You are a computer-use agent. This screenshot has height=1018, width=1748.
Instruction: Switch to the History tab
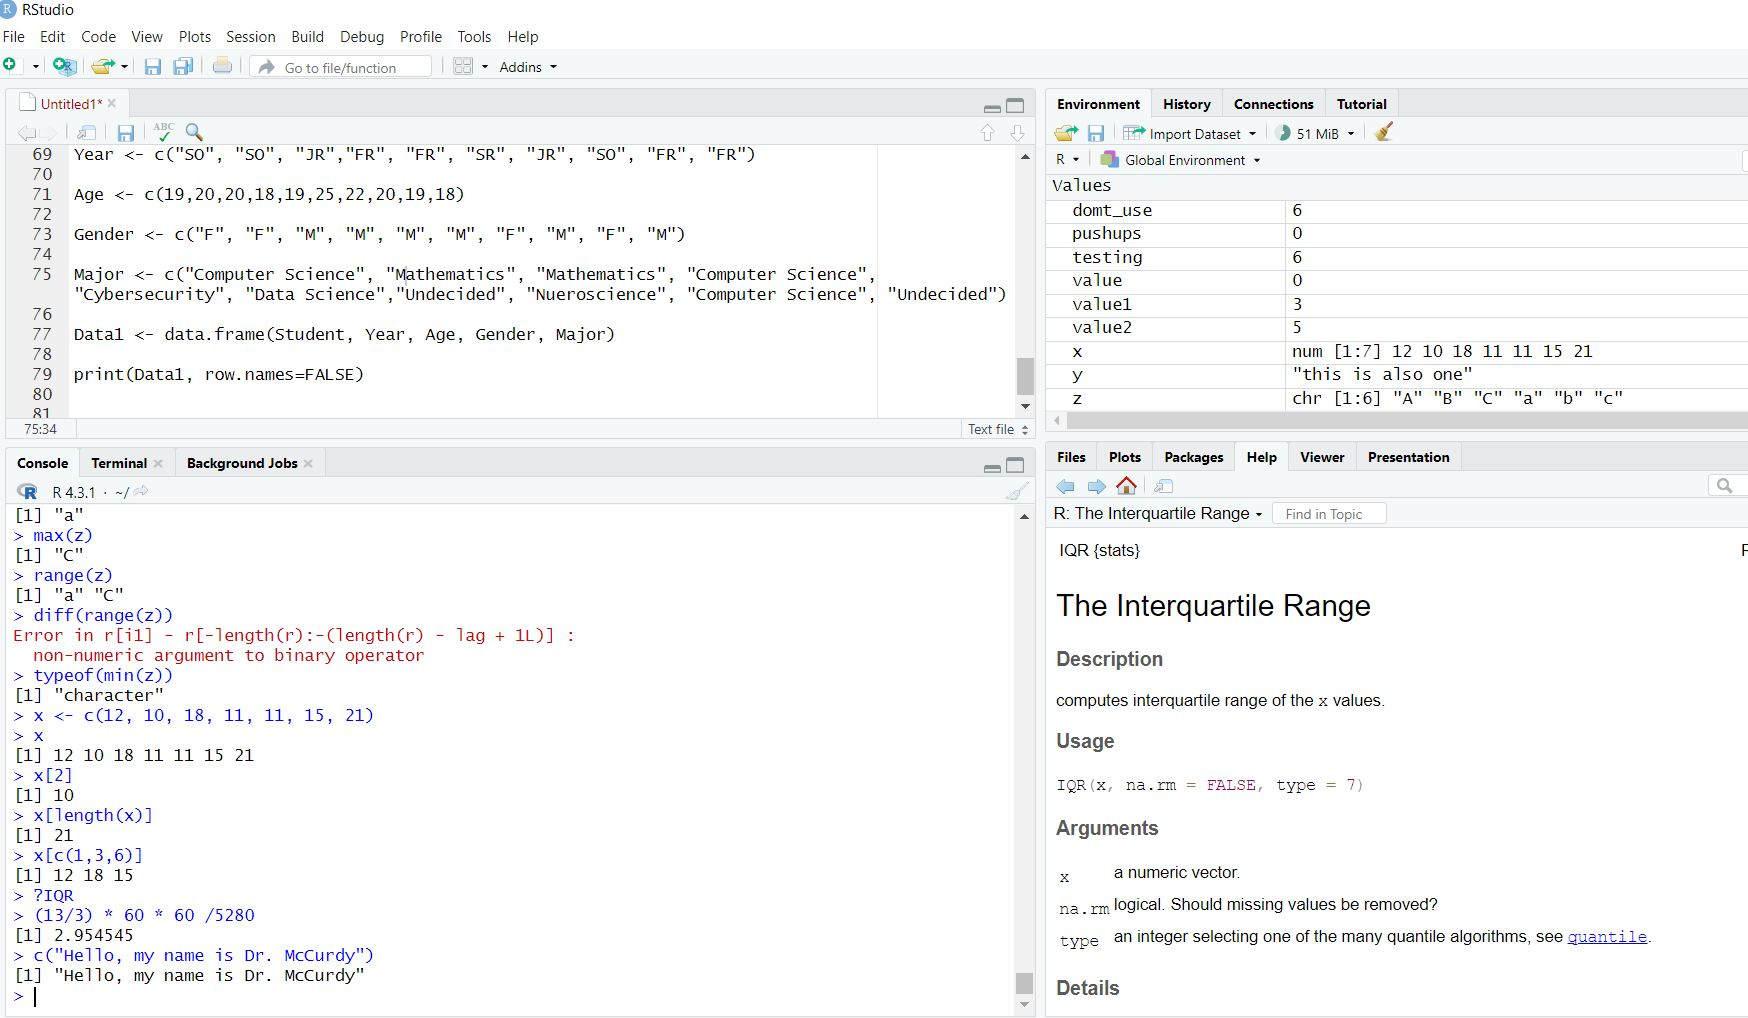pyautogui.click(x=1186, y=104)
